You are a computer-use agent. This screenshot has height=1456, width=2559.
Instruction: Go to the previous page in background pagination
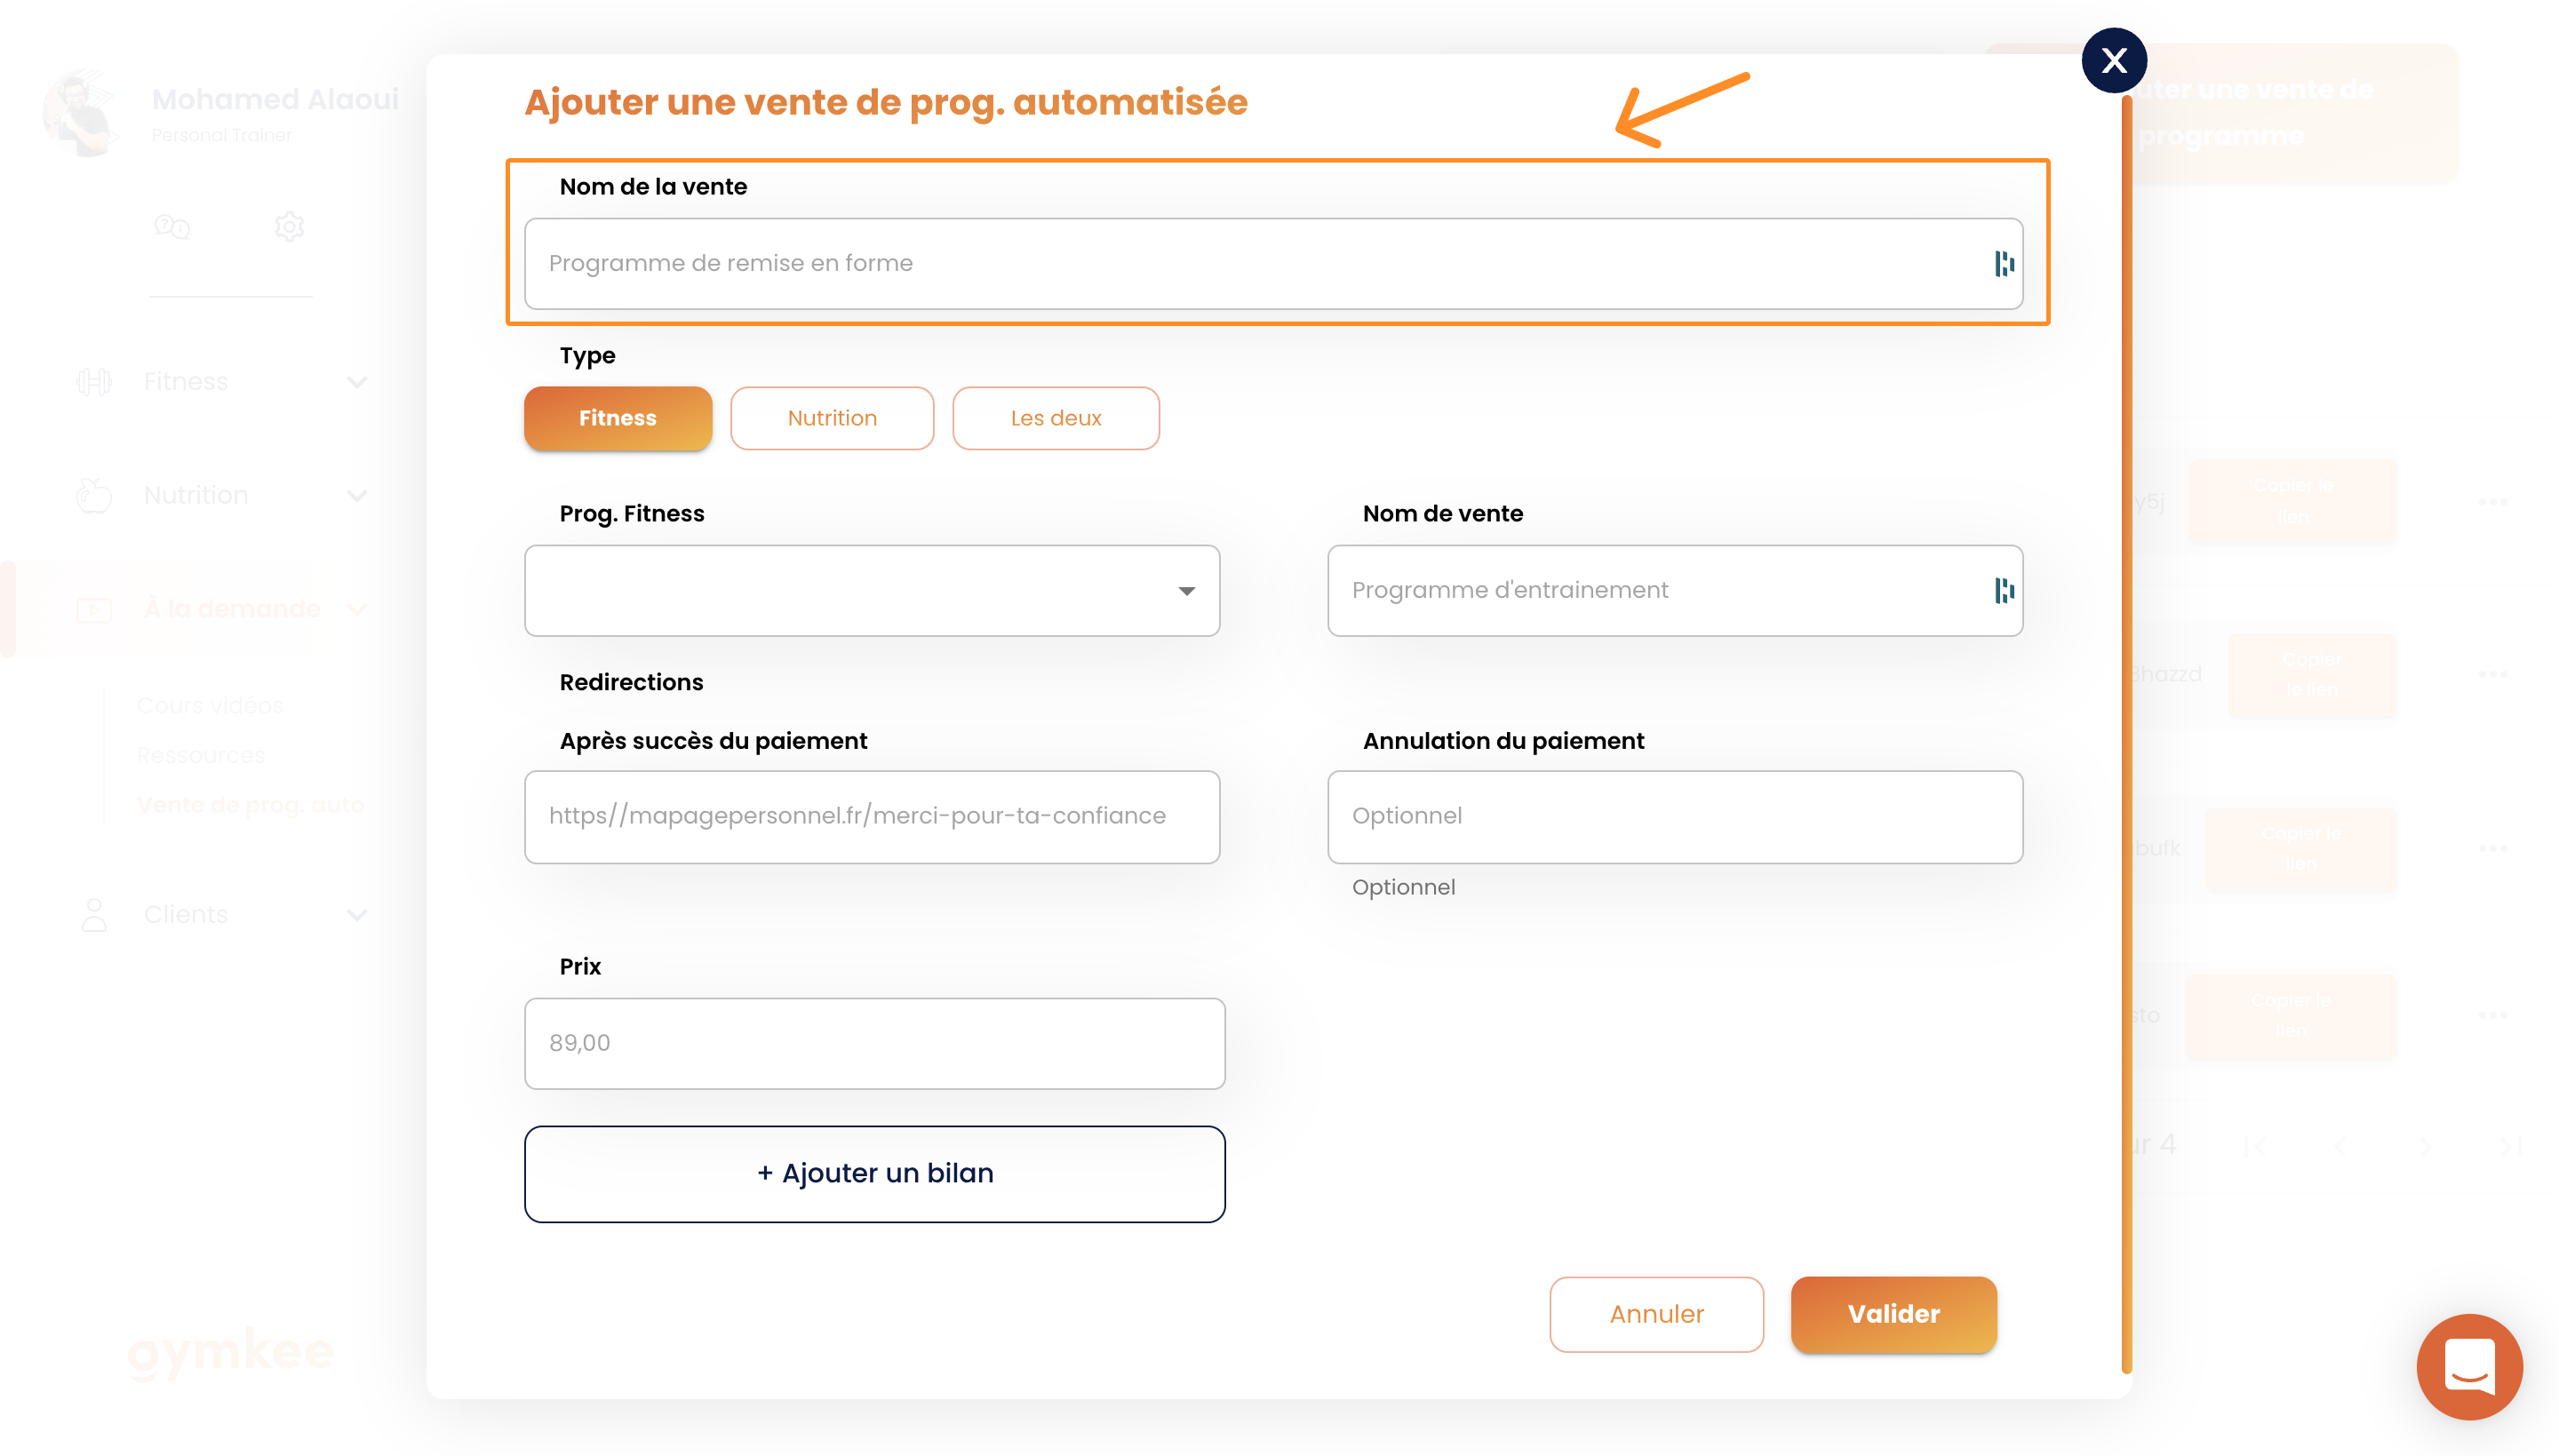[2340, 1146]
